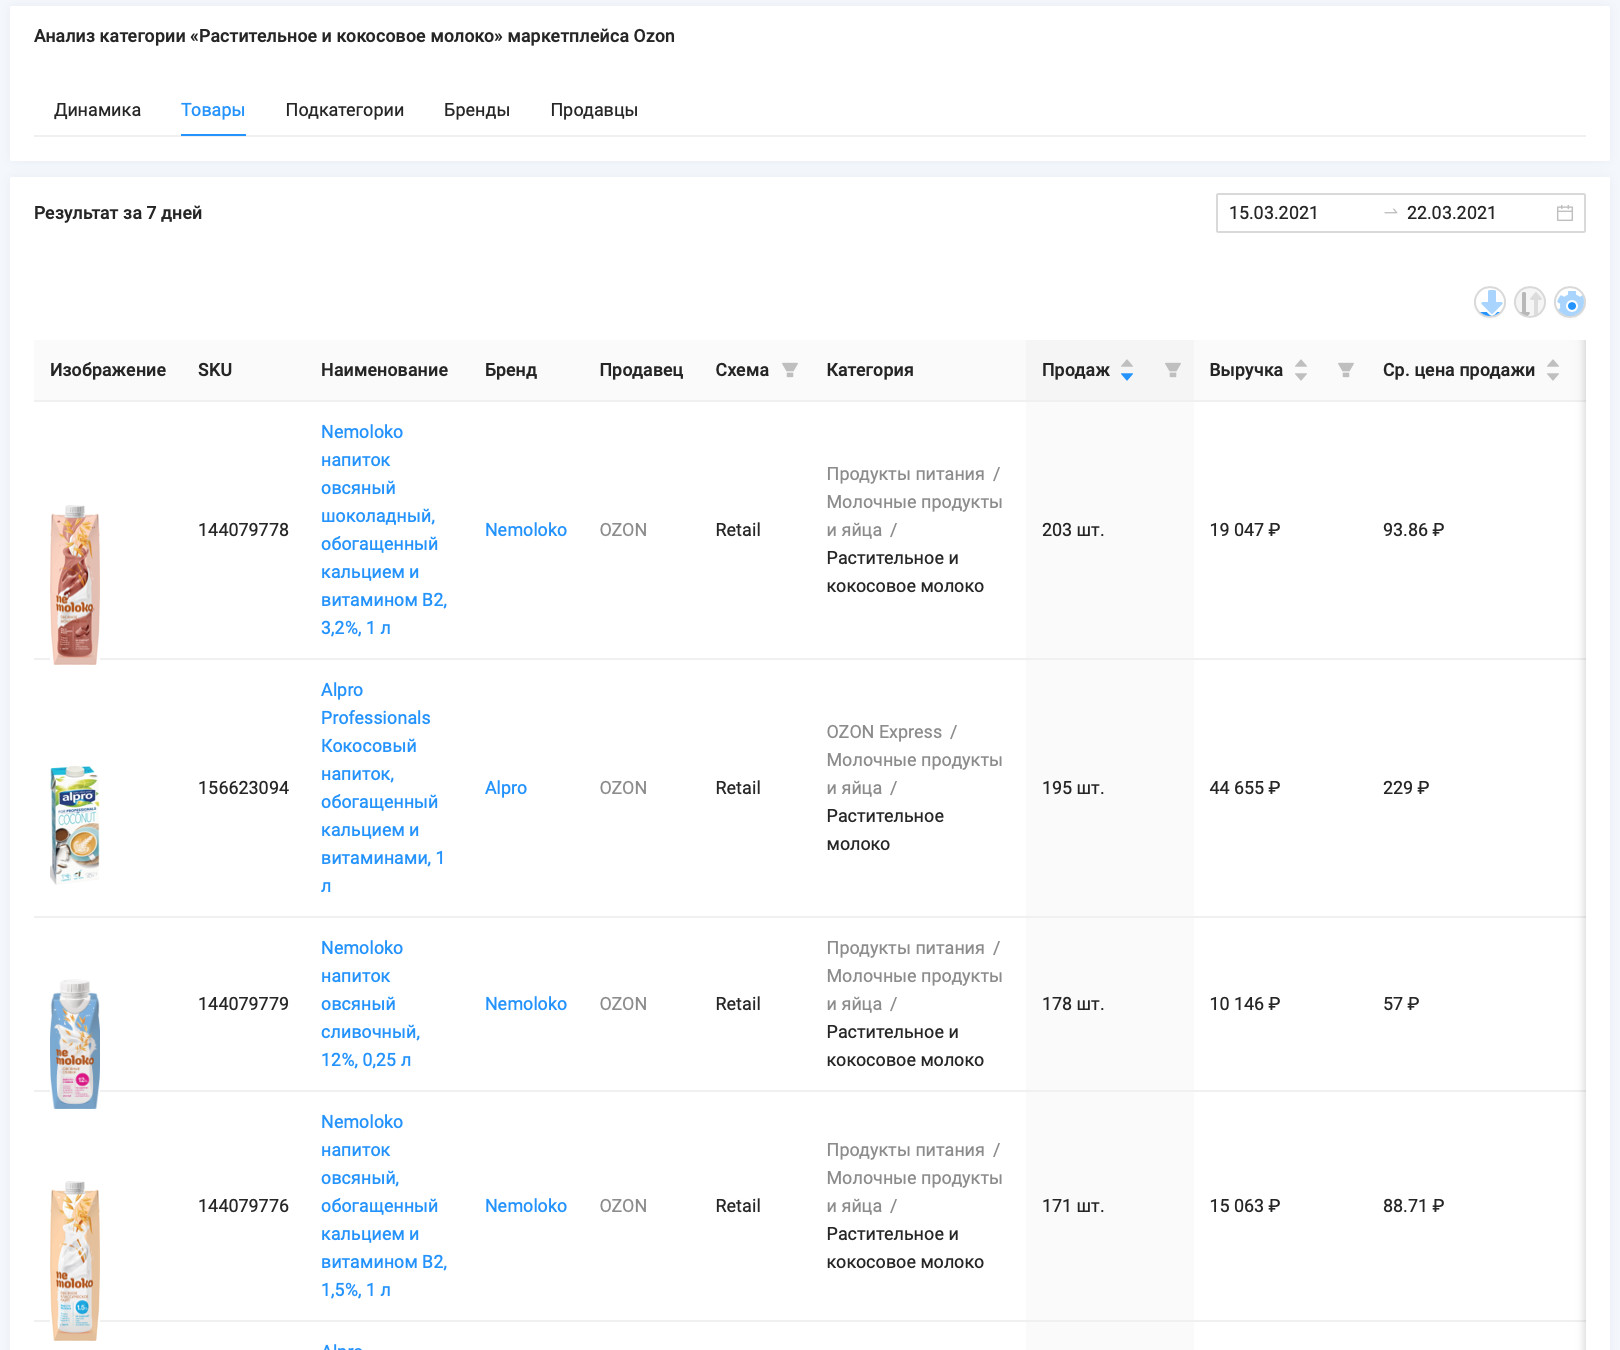Viewport: 1620px width, 1350px height.
Task: Select the Товары tab
Action: pos(213,110)
